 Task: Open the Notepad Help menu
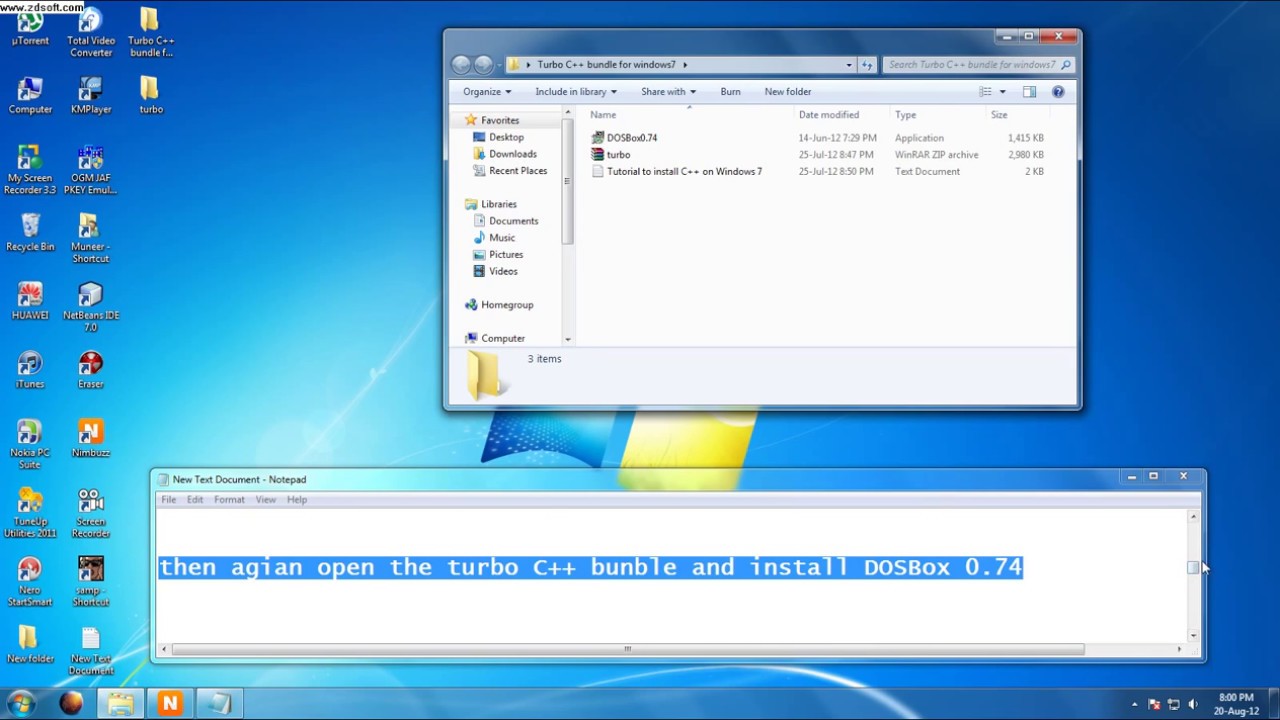point(297,500)
